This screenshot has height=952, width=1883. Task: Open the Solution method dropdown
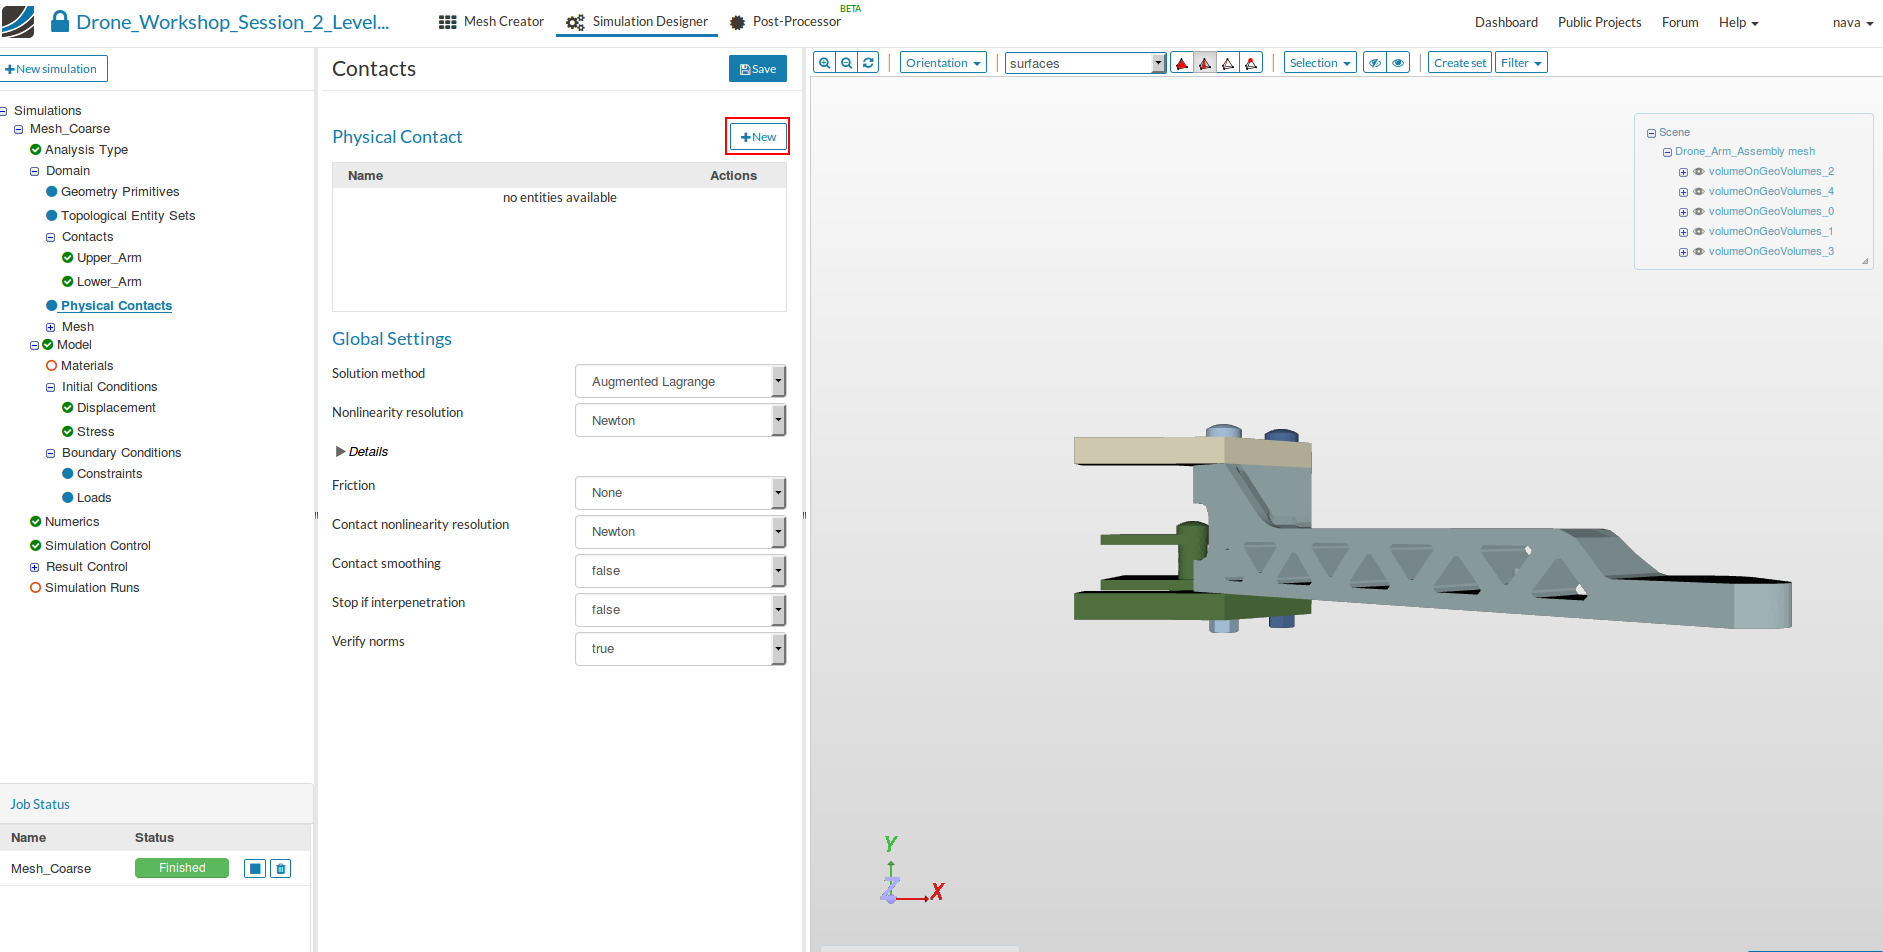(680, 381)
